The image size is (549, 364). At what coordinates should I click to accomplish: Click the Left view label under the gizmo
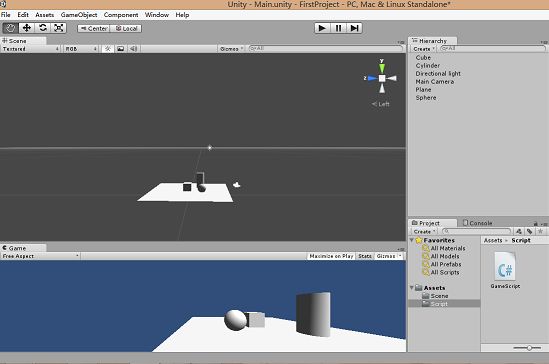coord(381,104)
